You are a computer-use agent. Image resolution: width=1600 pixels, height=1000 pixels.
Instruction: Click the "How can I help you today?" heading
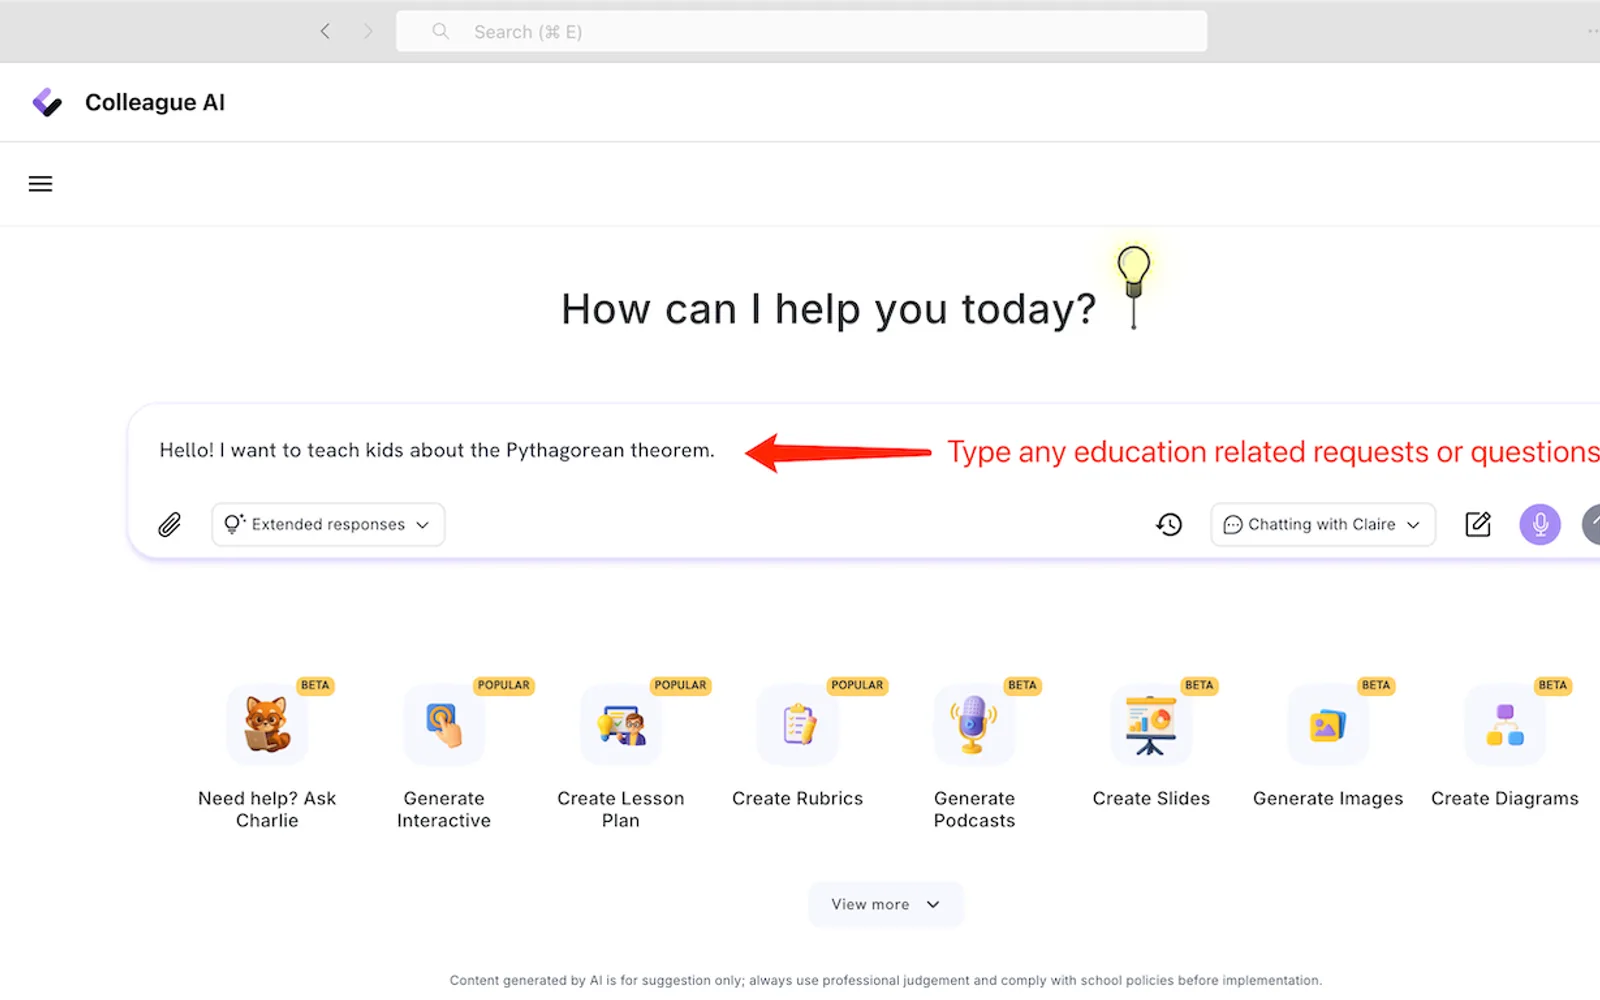828,309
